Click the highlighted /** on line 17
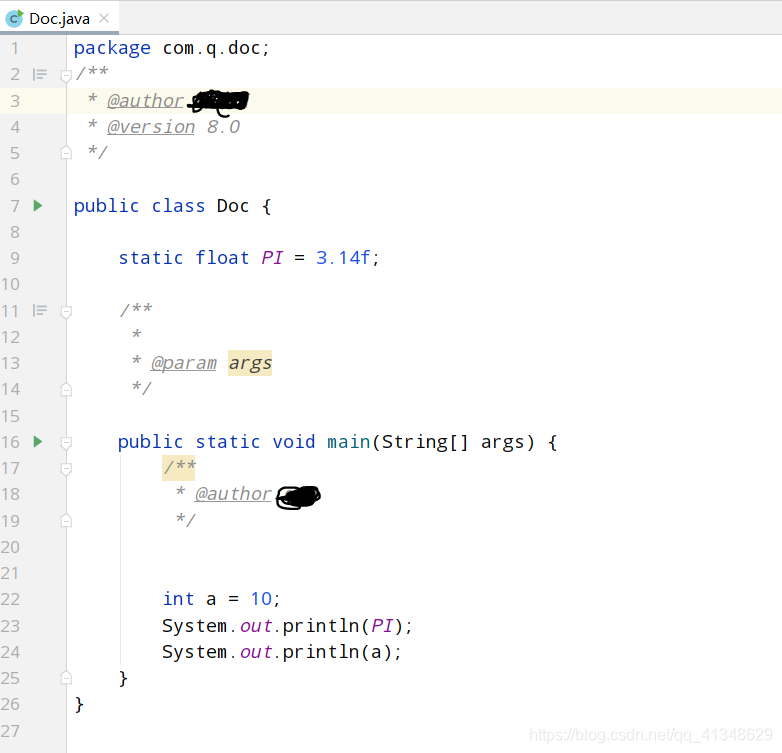Viewport: 782px width, 753px height. [x=179, y=468]
